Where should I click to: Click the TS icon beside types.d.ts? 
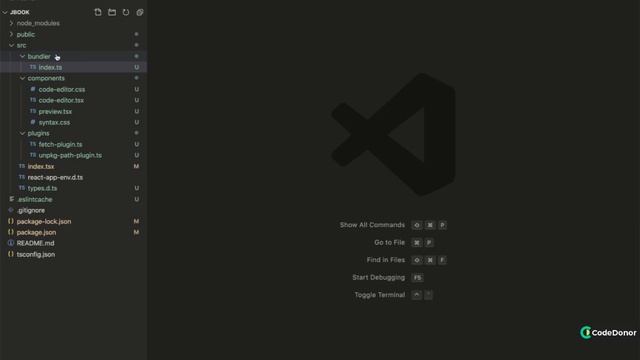pyautogui.click(x=22, y=188)
